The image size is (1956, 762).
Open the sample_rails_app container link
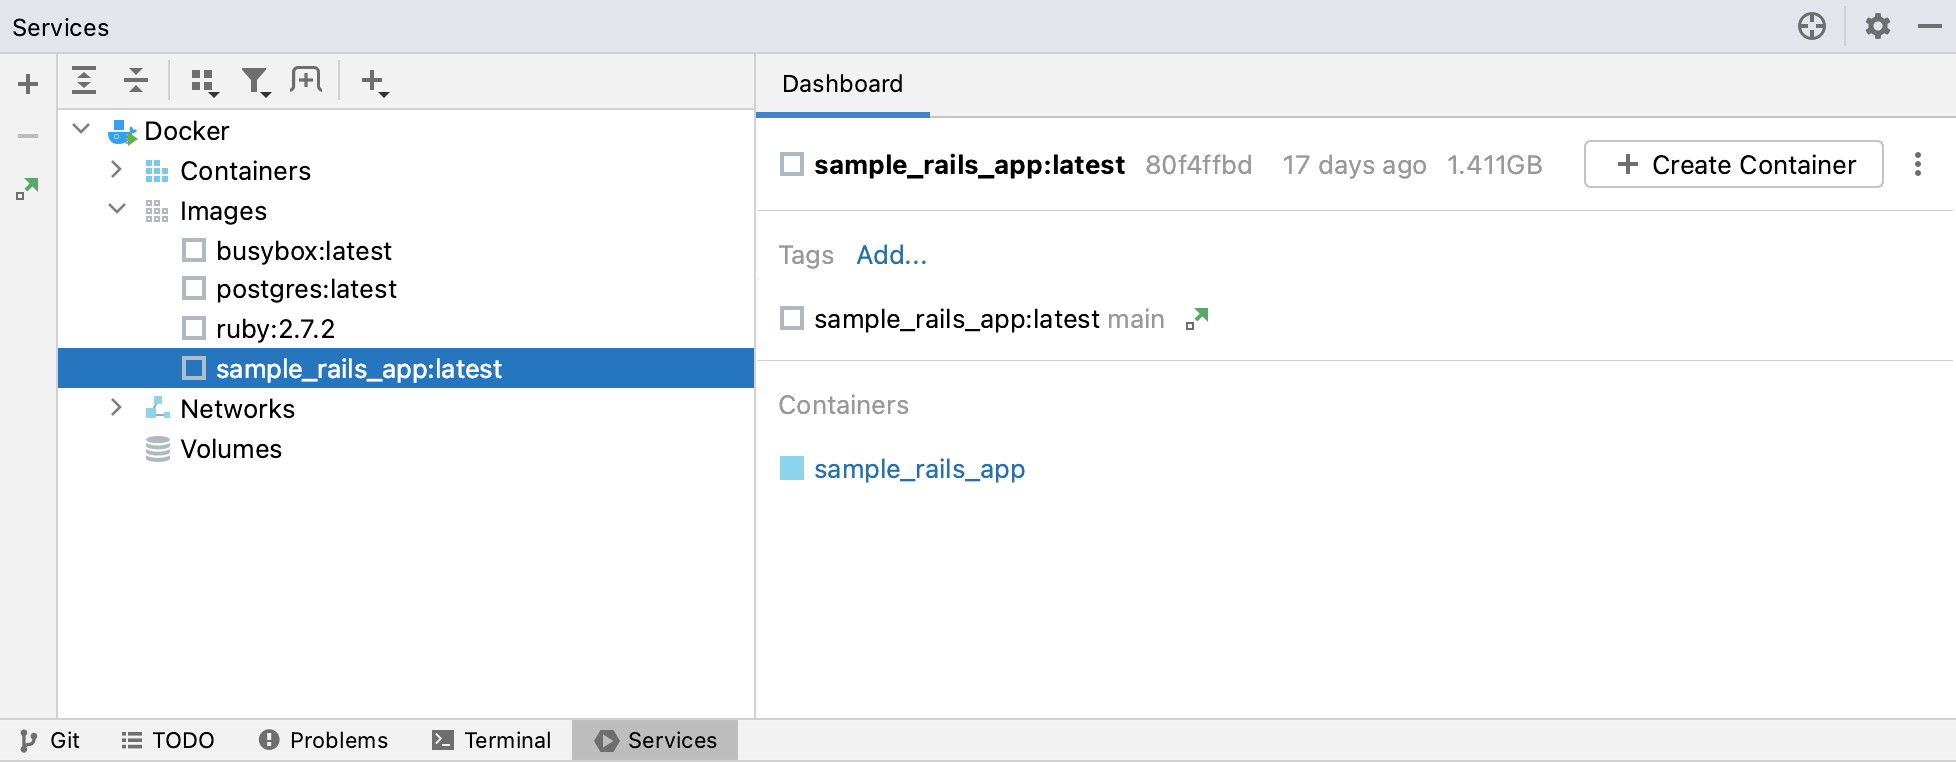point(919,469)
